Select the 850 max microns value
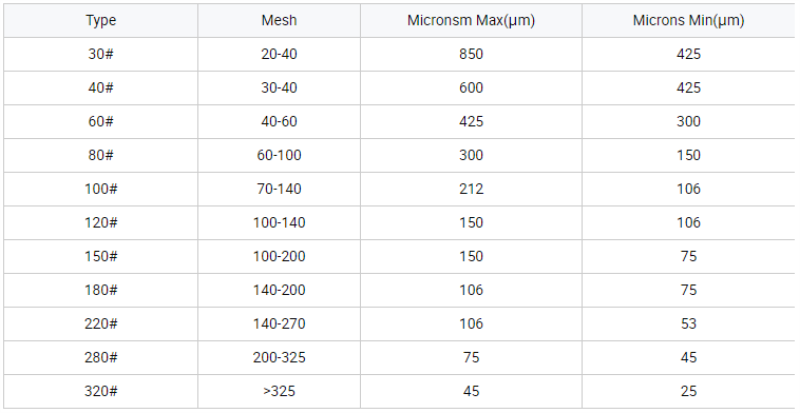800x413 pixels. click(x=471, y=54)
